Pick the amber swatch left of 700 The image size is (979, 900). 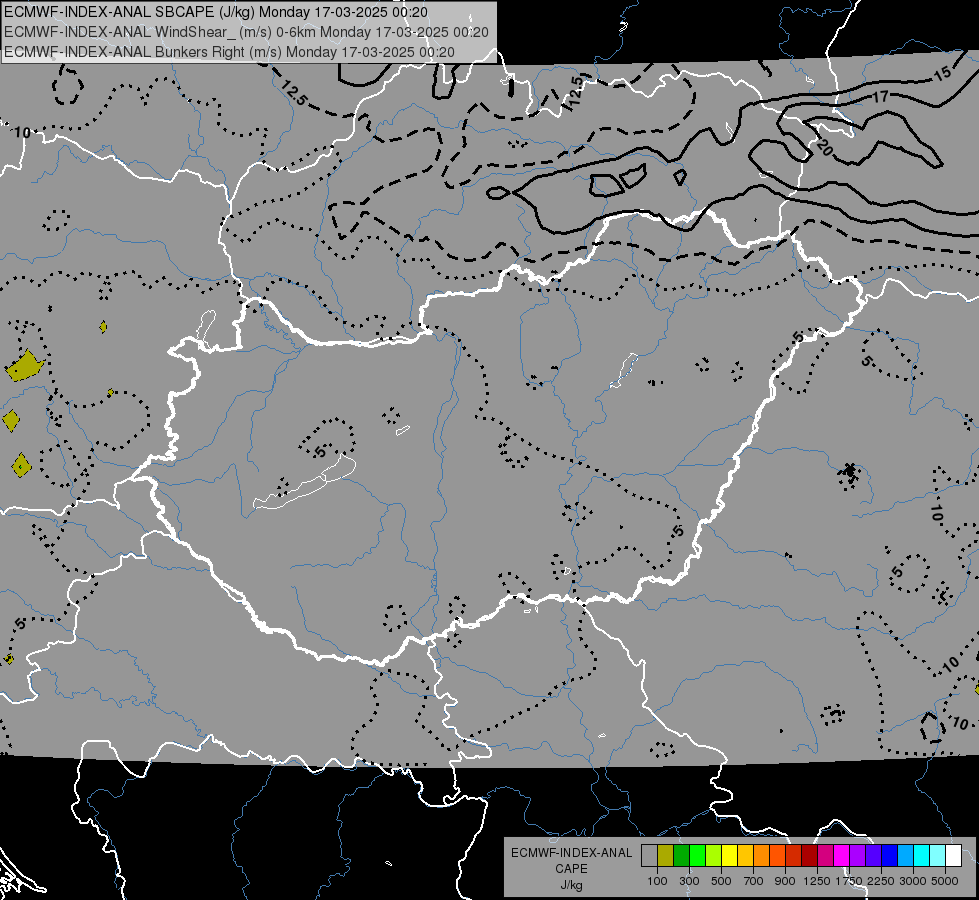click(745, 855)
